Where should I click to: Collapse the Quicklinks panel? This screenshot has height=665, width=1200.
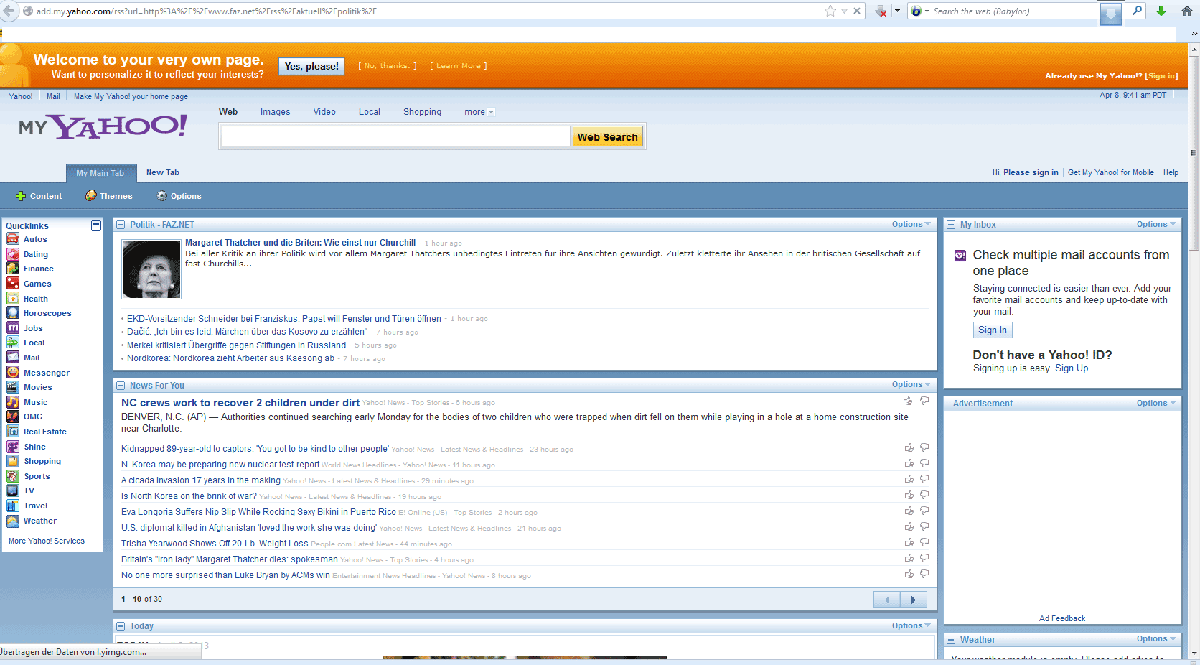click(x=96, y=225)
